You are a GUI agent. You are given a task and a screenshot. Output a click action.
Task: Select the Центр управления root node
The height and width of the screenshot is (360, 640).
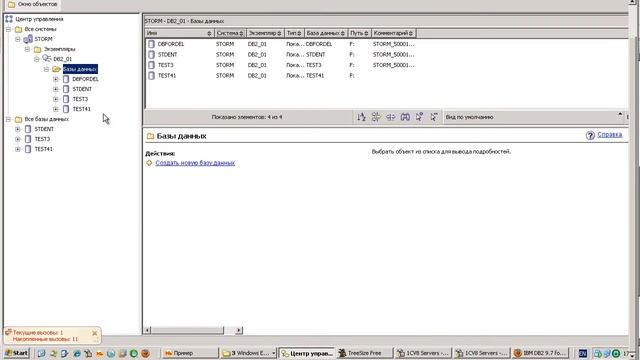[39, 19]
